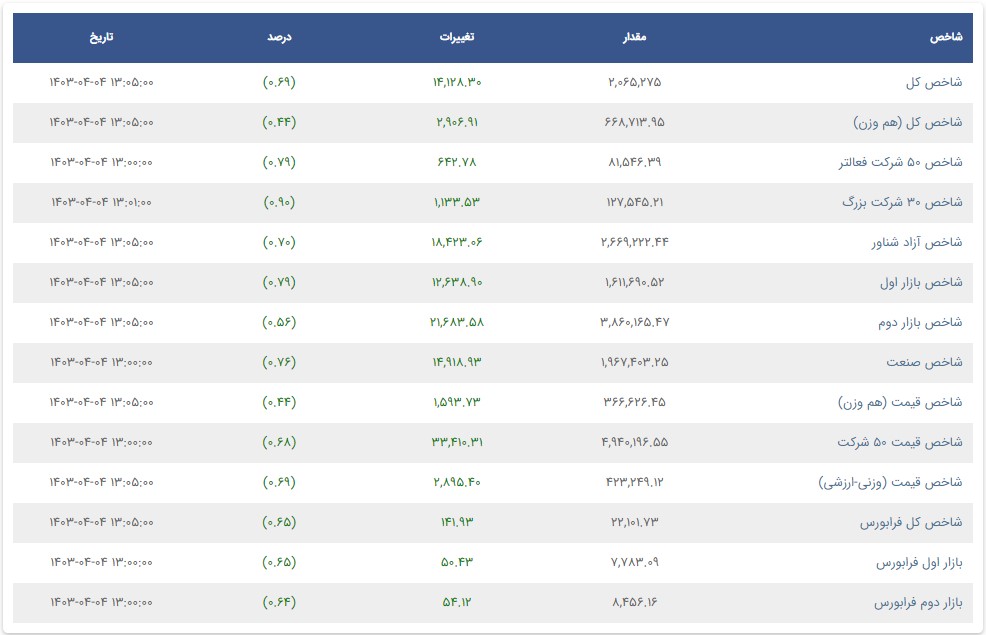Image resolution: width=986 pixels, height=635 pixels.
Task: Select شاخص کل (هم وزن) row label
Action: coord(907,122)
